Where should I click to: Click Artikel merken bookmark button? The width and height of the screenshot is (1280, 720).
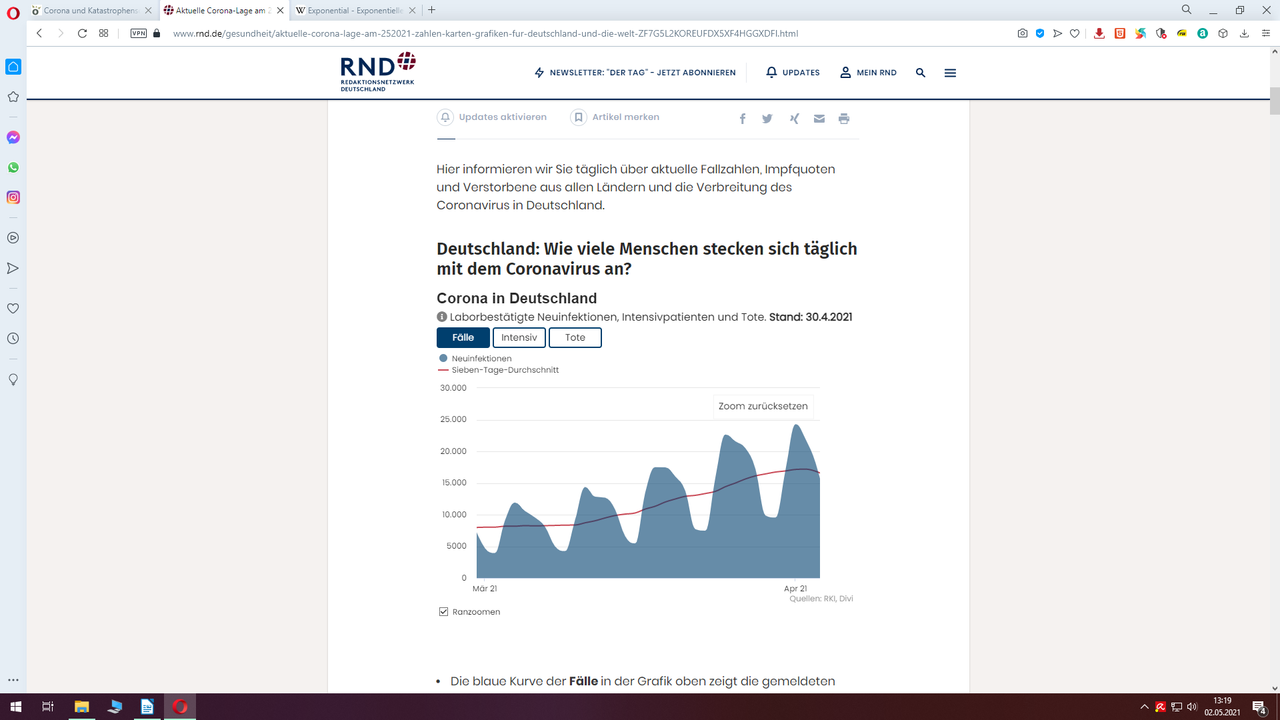pos(615,117)
